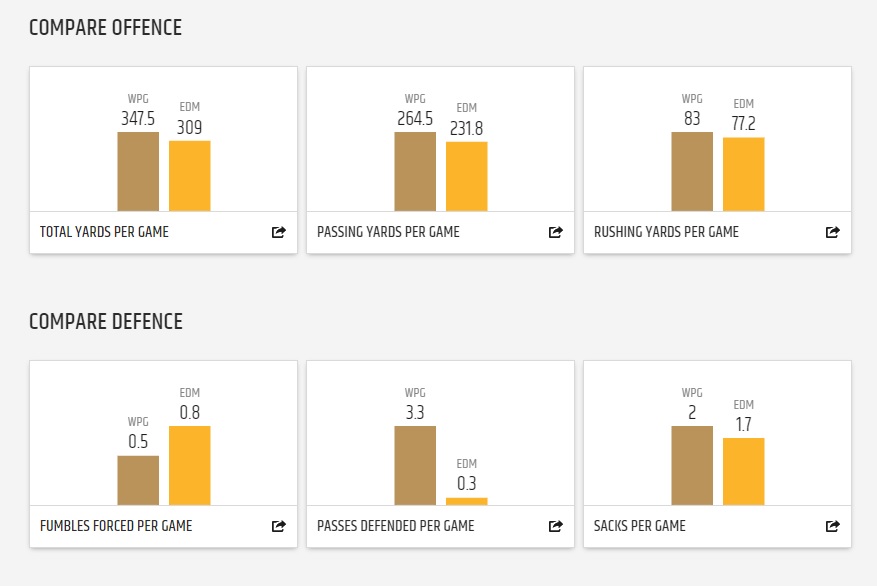Share the Passing Yards Per Game chart

(x=555, y=232)
